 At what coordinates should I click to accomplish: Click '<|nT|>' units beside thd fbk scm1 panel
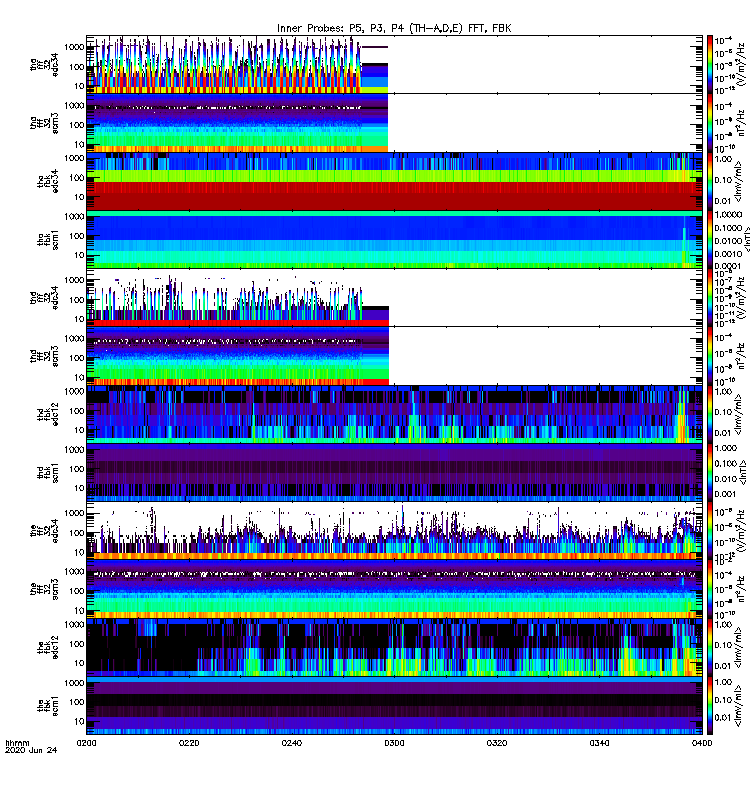tap(741, 472)
